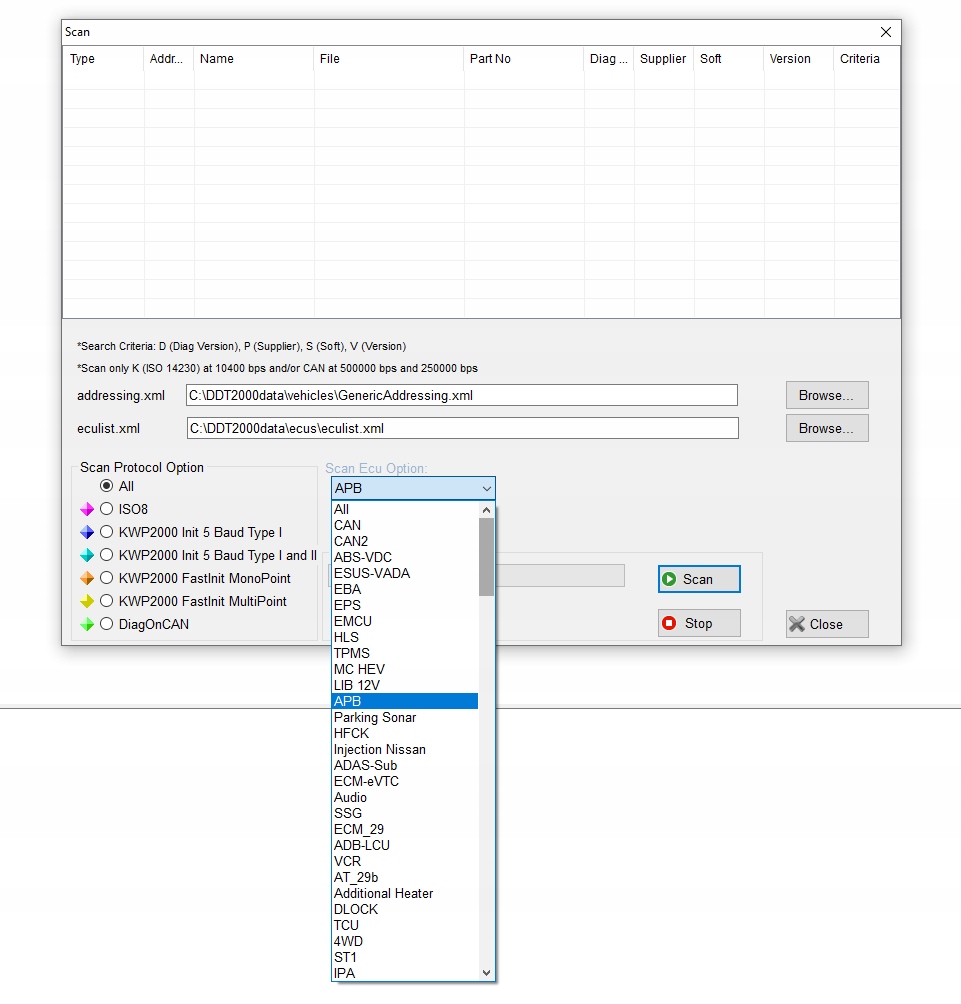Image resolution: width=961 pixels, height=1004 pixels.
Task: Select ST1 entry in list
Action: (x=405, y=958)
